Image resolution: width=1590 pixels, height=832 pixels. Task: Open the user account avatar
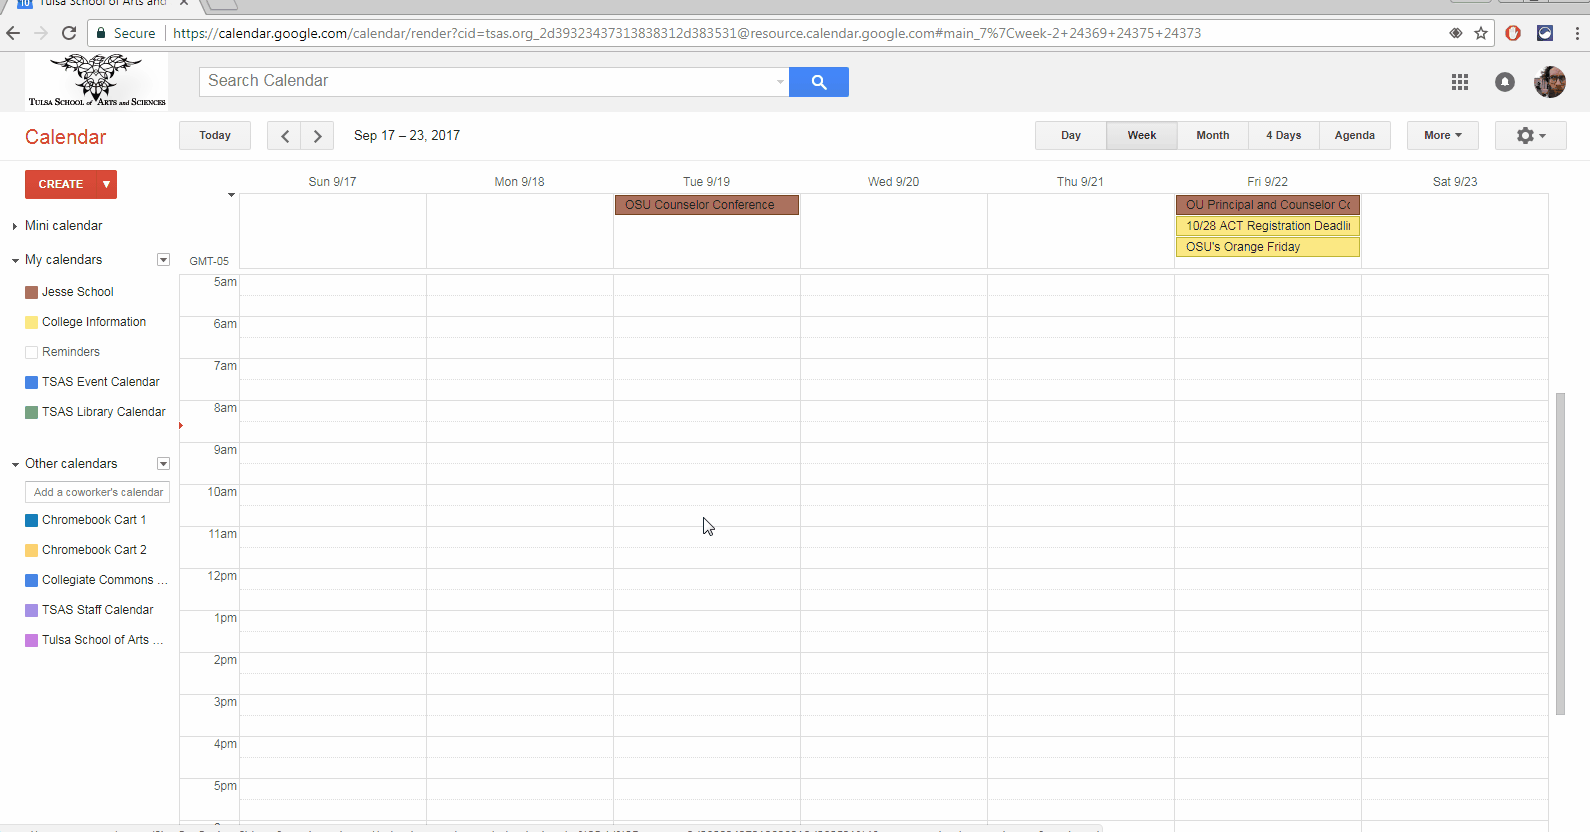click(1549, 82)
